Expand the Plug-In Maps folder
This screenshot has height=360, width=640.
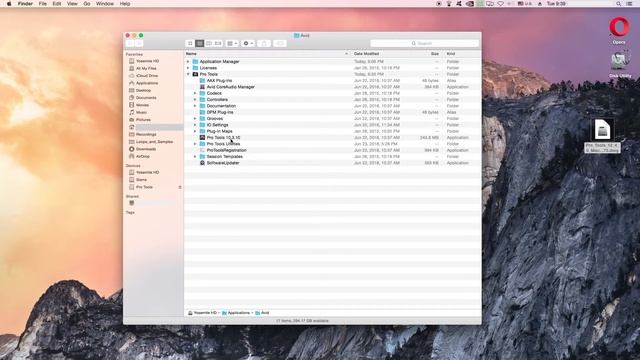195,131
